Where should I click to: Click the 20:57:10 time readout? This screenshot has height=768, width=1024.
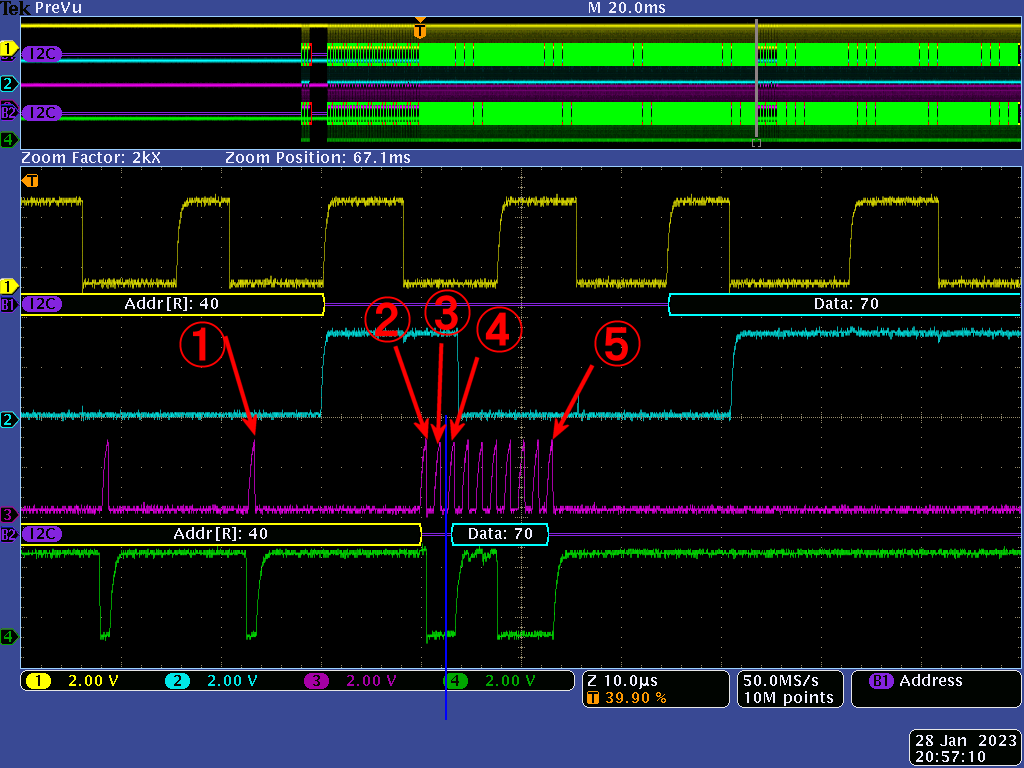(950, 757)
